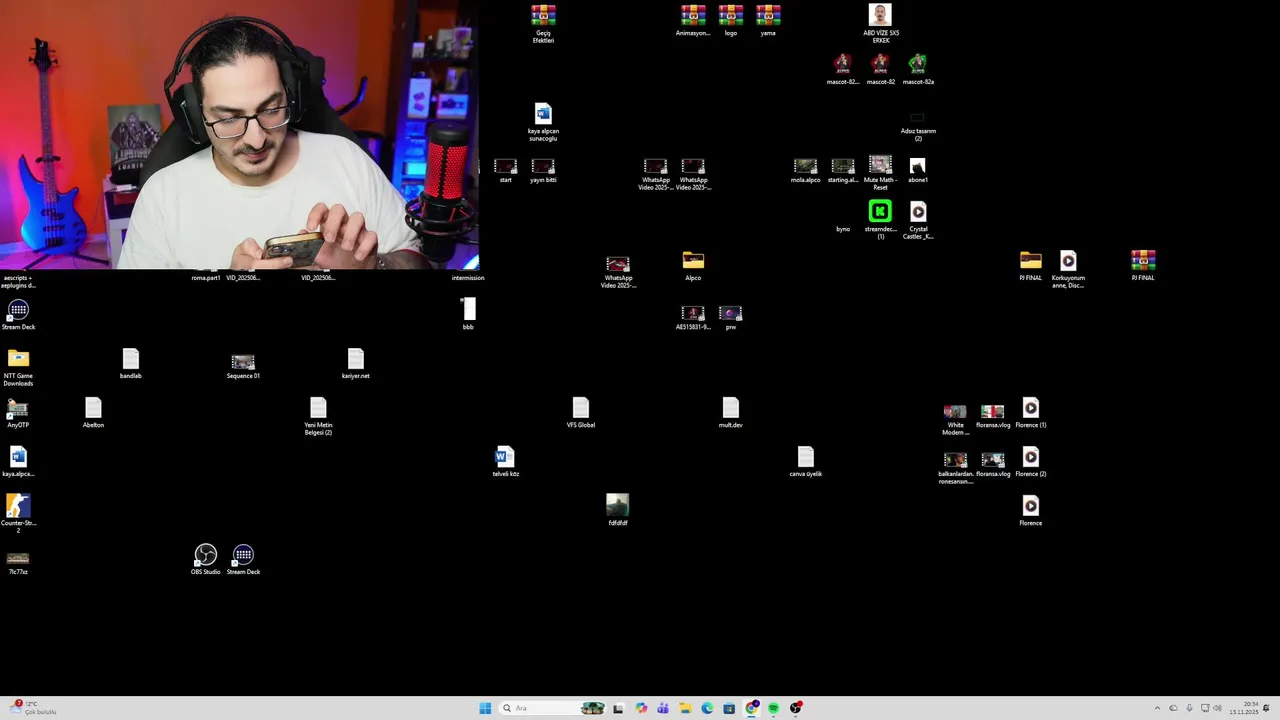Click the Windows Start button
This screenshot has width=1280, height=720.
(485, 708)
